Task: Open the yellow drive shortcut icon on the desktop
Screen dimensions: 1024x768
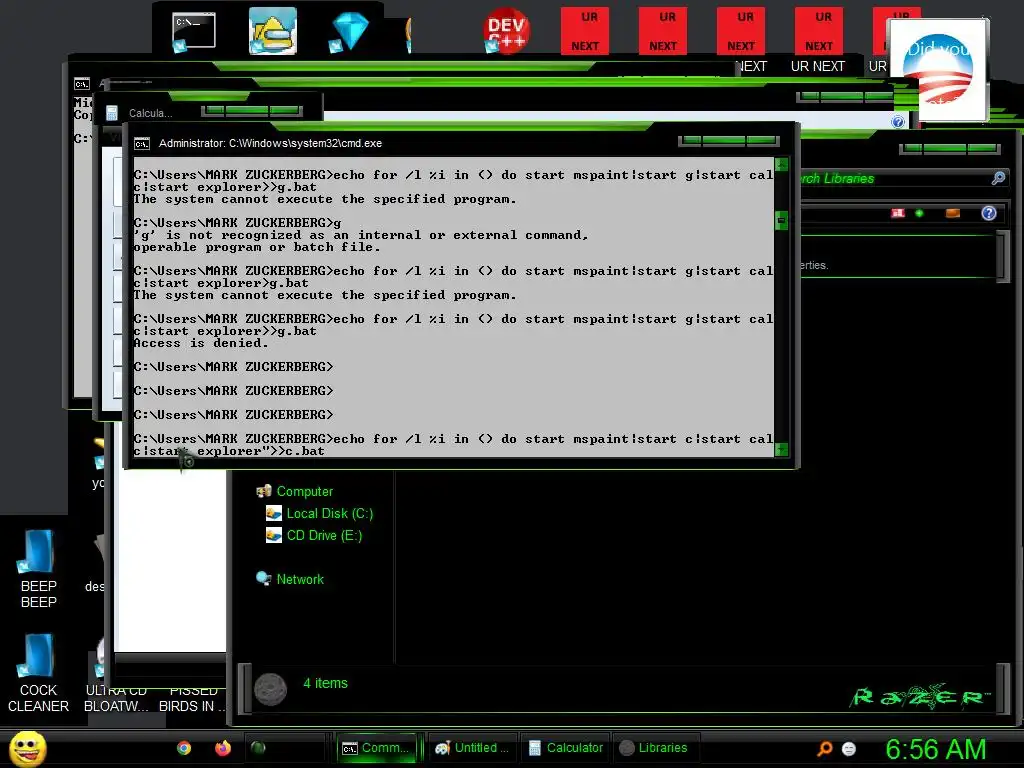Action: tap(273, 31)
